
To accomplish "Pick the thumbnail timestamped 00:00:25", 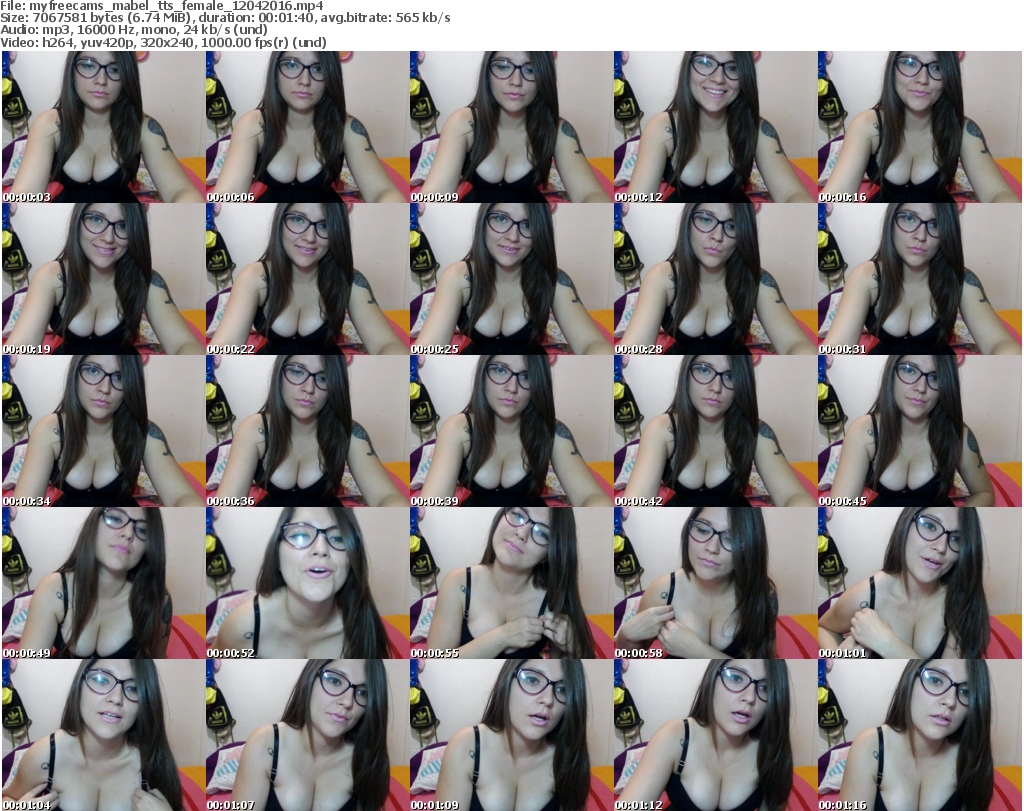I will click(511, 279).
